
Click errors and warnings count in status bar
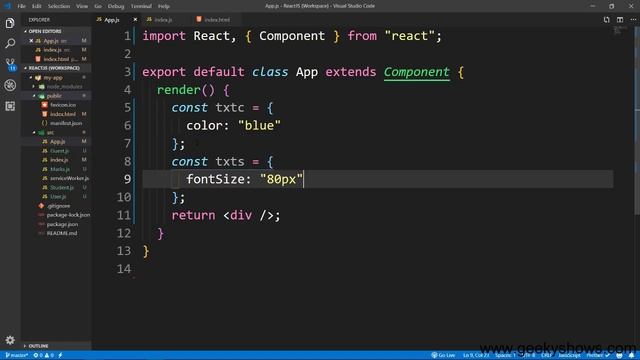44,356
